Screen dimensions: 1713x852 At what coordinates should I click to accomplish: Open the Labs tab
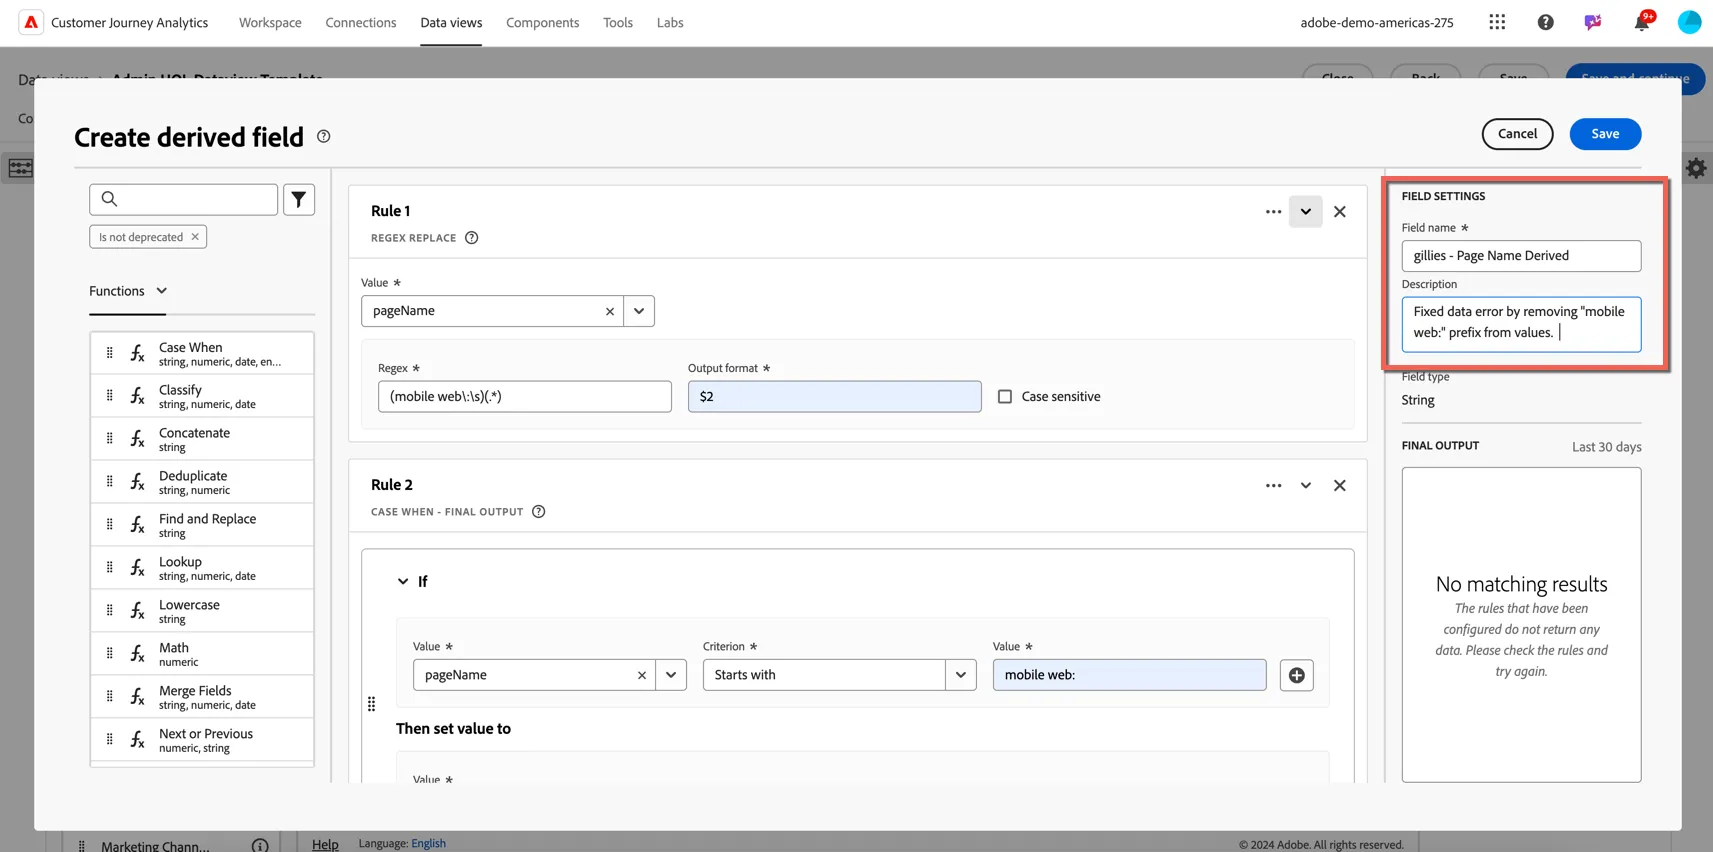(670, 22)
